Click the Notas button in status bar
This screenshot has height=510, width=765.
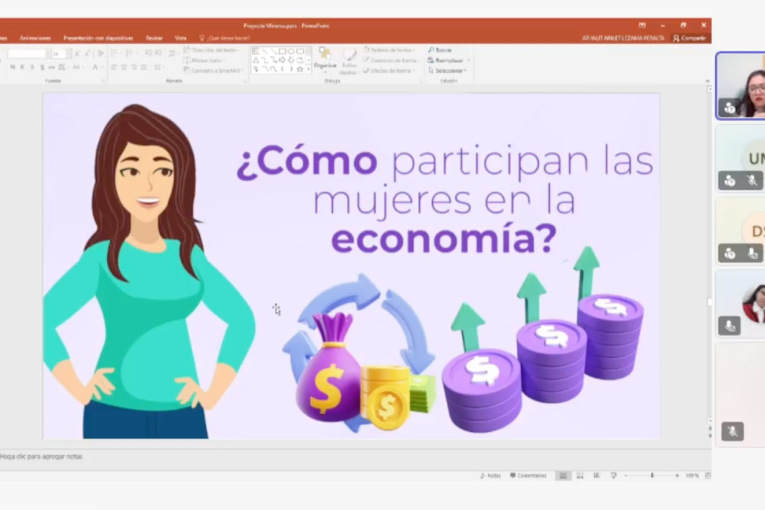click(x=491, y=476)
